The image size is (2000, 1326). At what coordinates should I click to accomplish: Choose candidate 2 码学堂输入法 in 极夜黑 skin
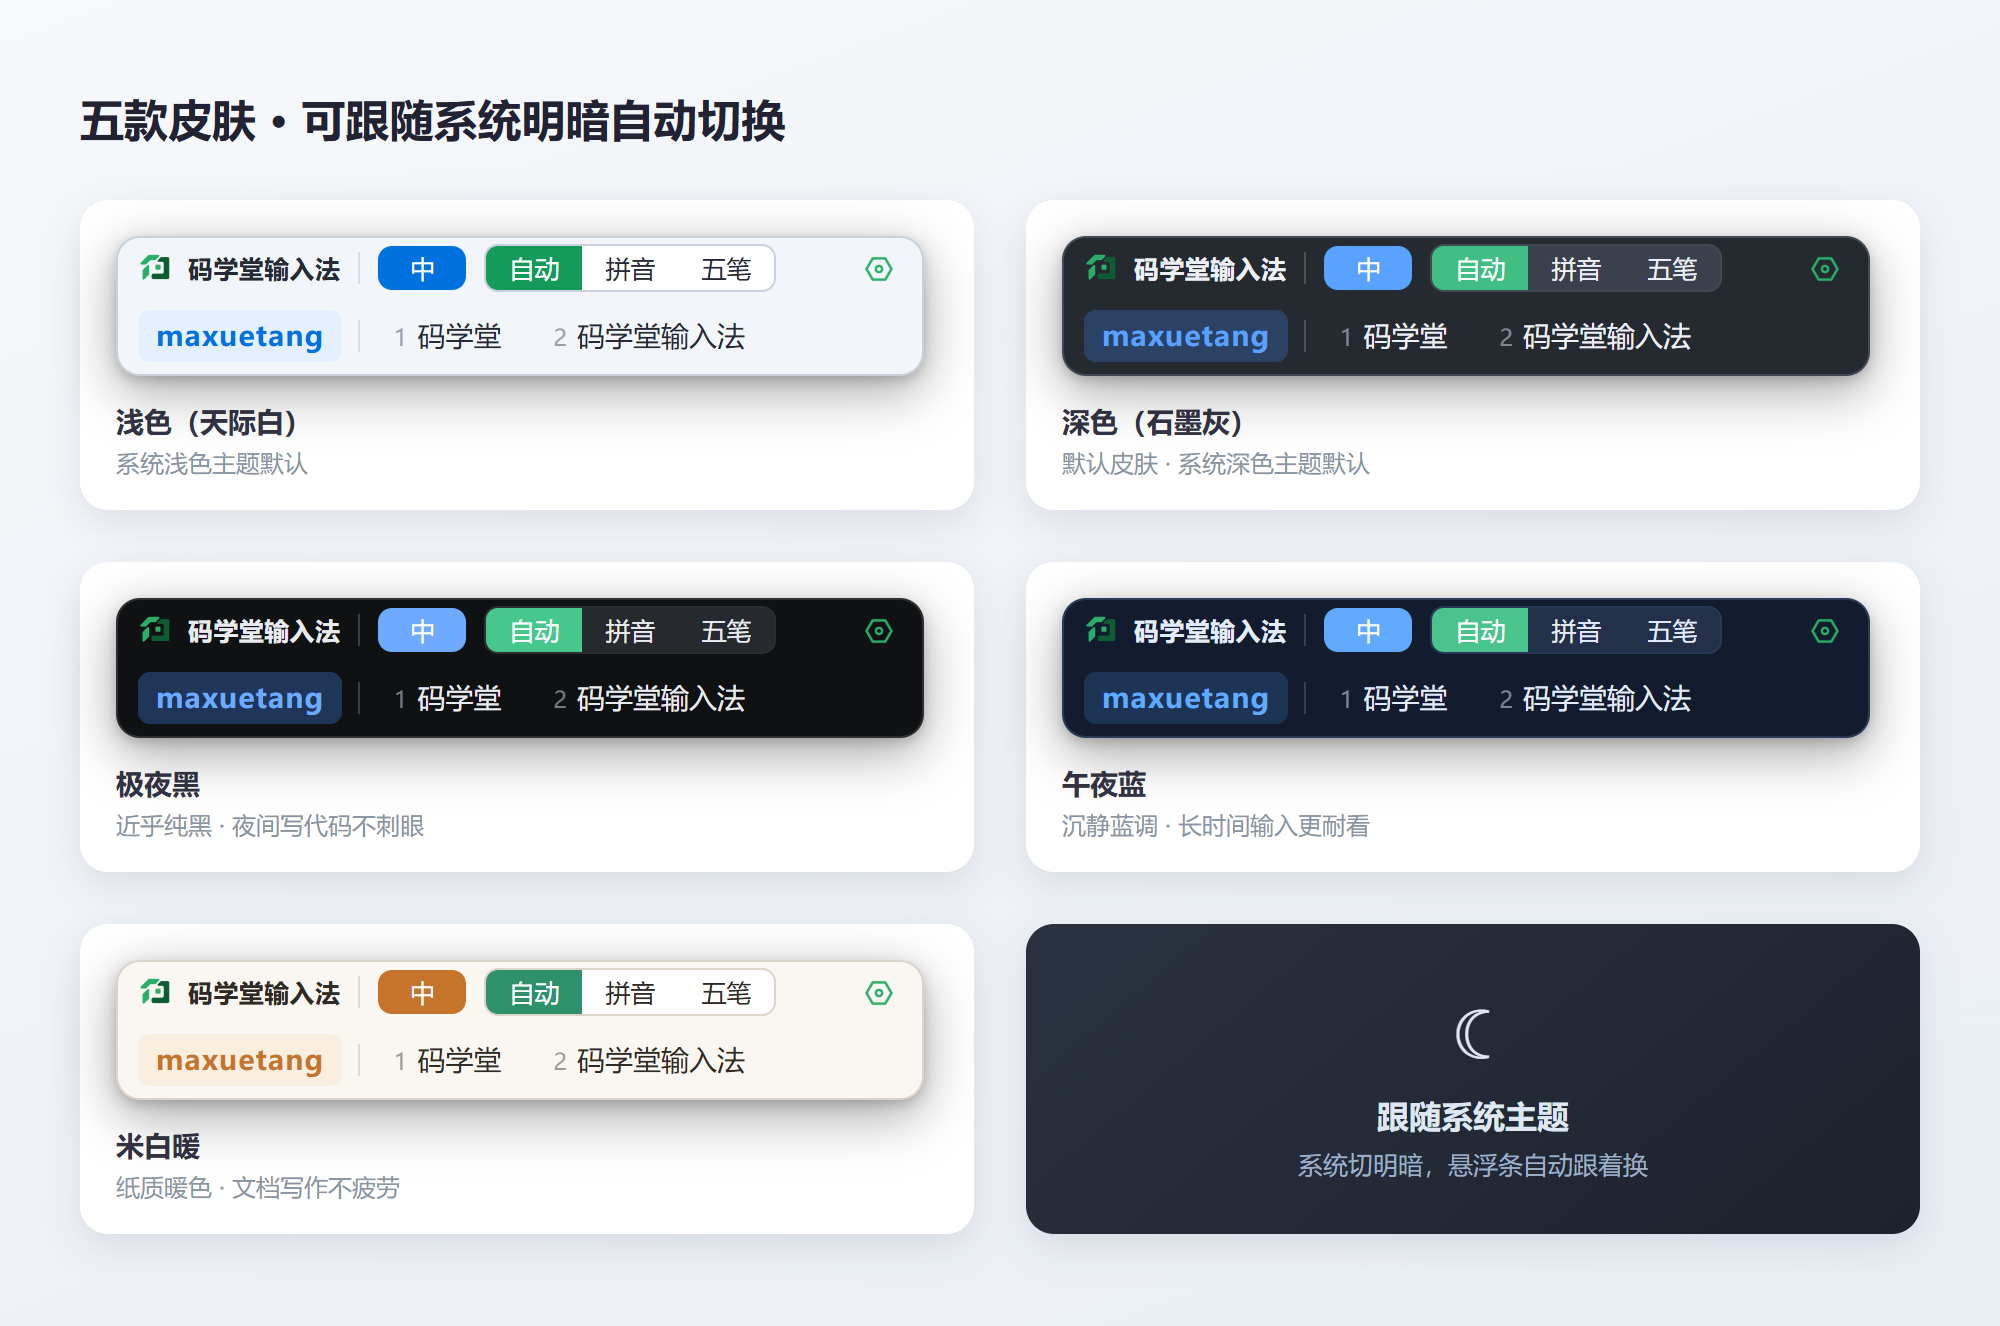[x=650, y=699]
